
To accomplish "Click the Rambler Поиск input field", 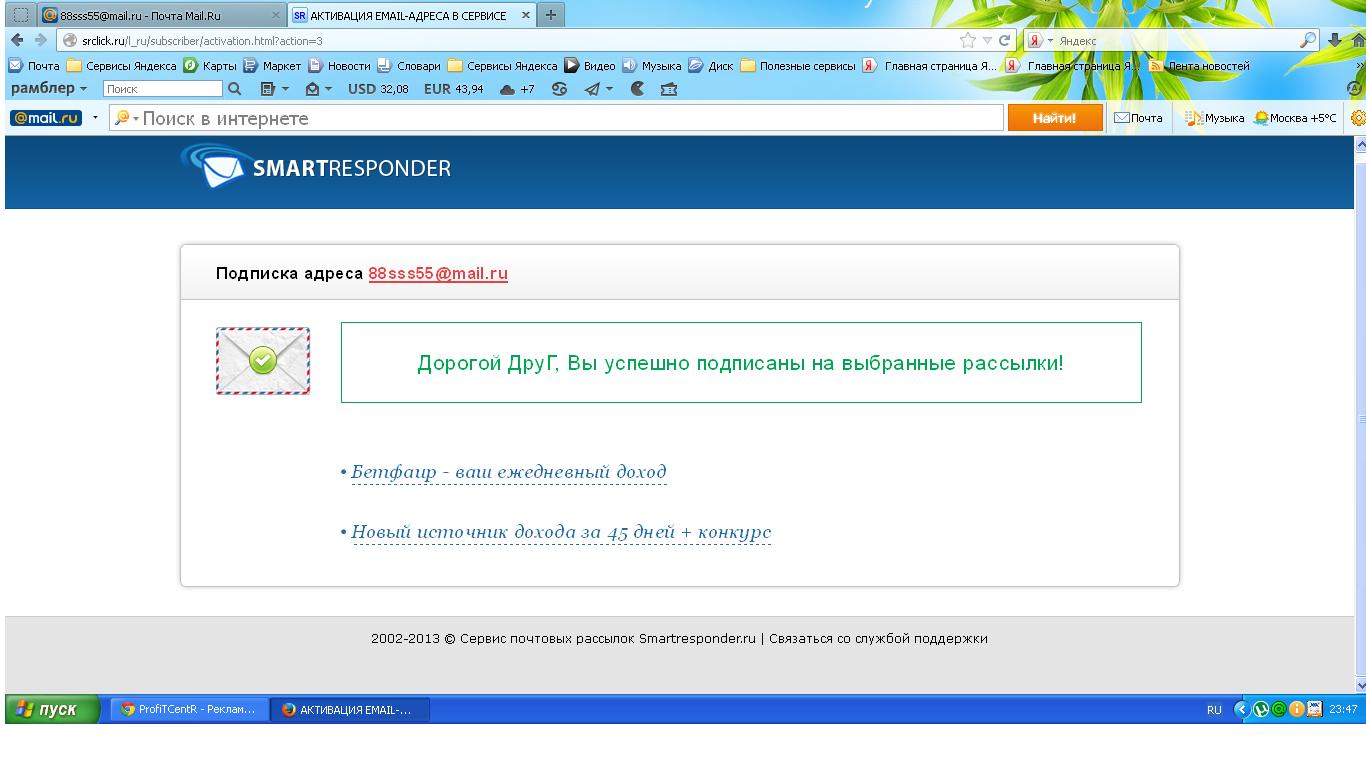I will click(163, 89).
